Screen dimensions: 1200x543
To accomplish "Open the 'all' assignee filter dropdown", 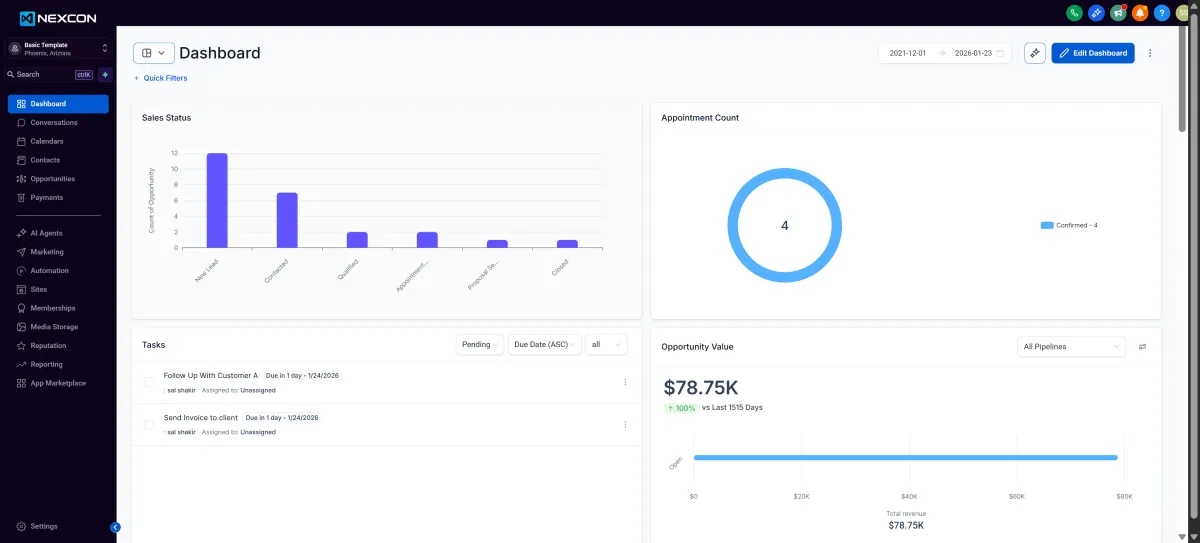I will 606,344.
